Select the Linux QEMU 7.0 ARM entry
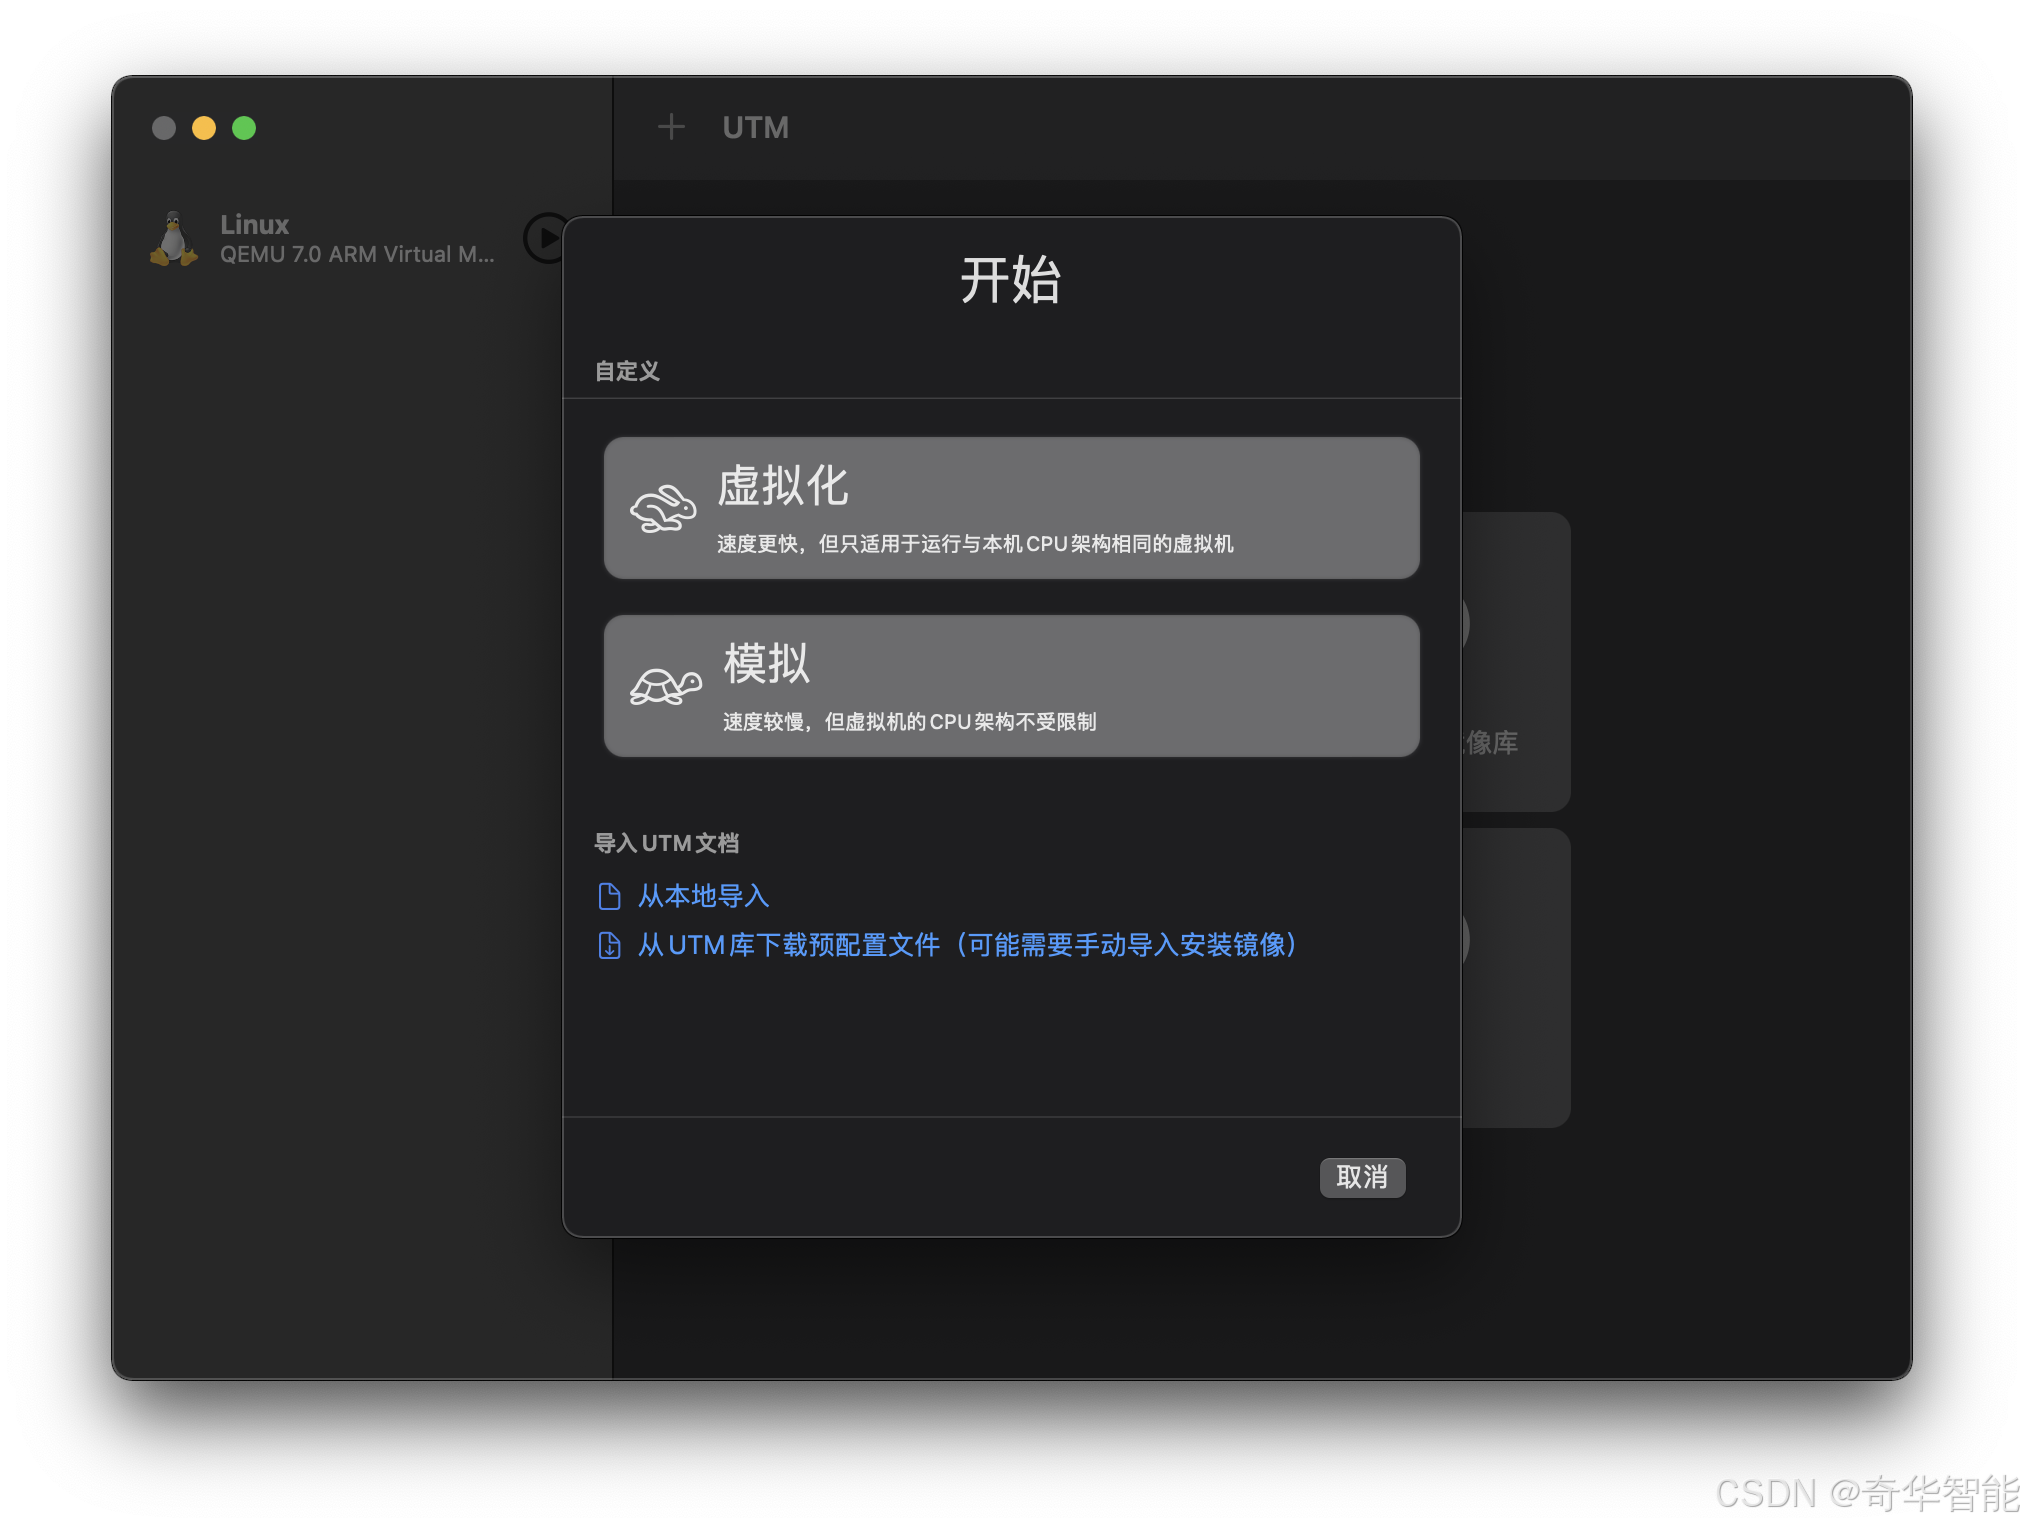 [x=355, y=239]
